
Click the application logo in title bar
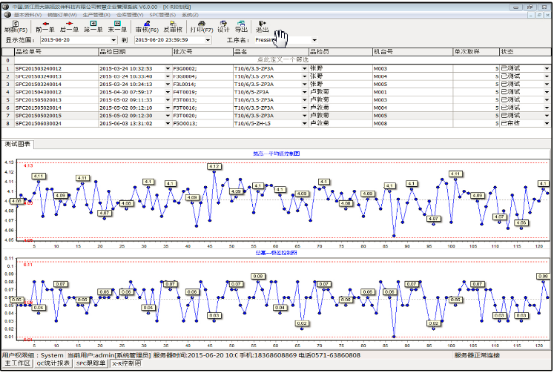(x=6, y=7)
